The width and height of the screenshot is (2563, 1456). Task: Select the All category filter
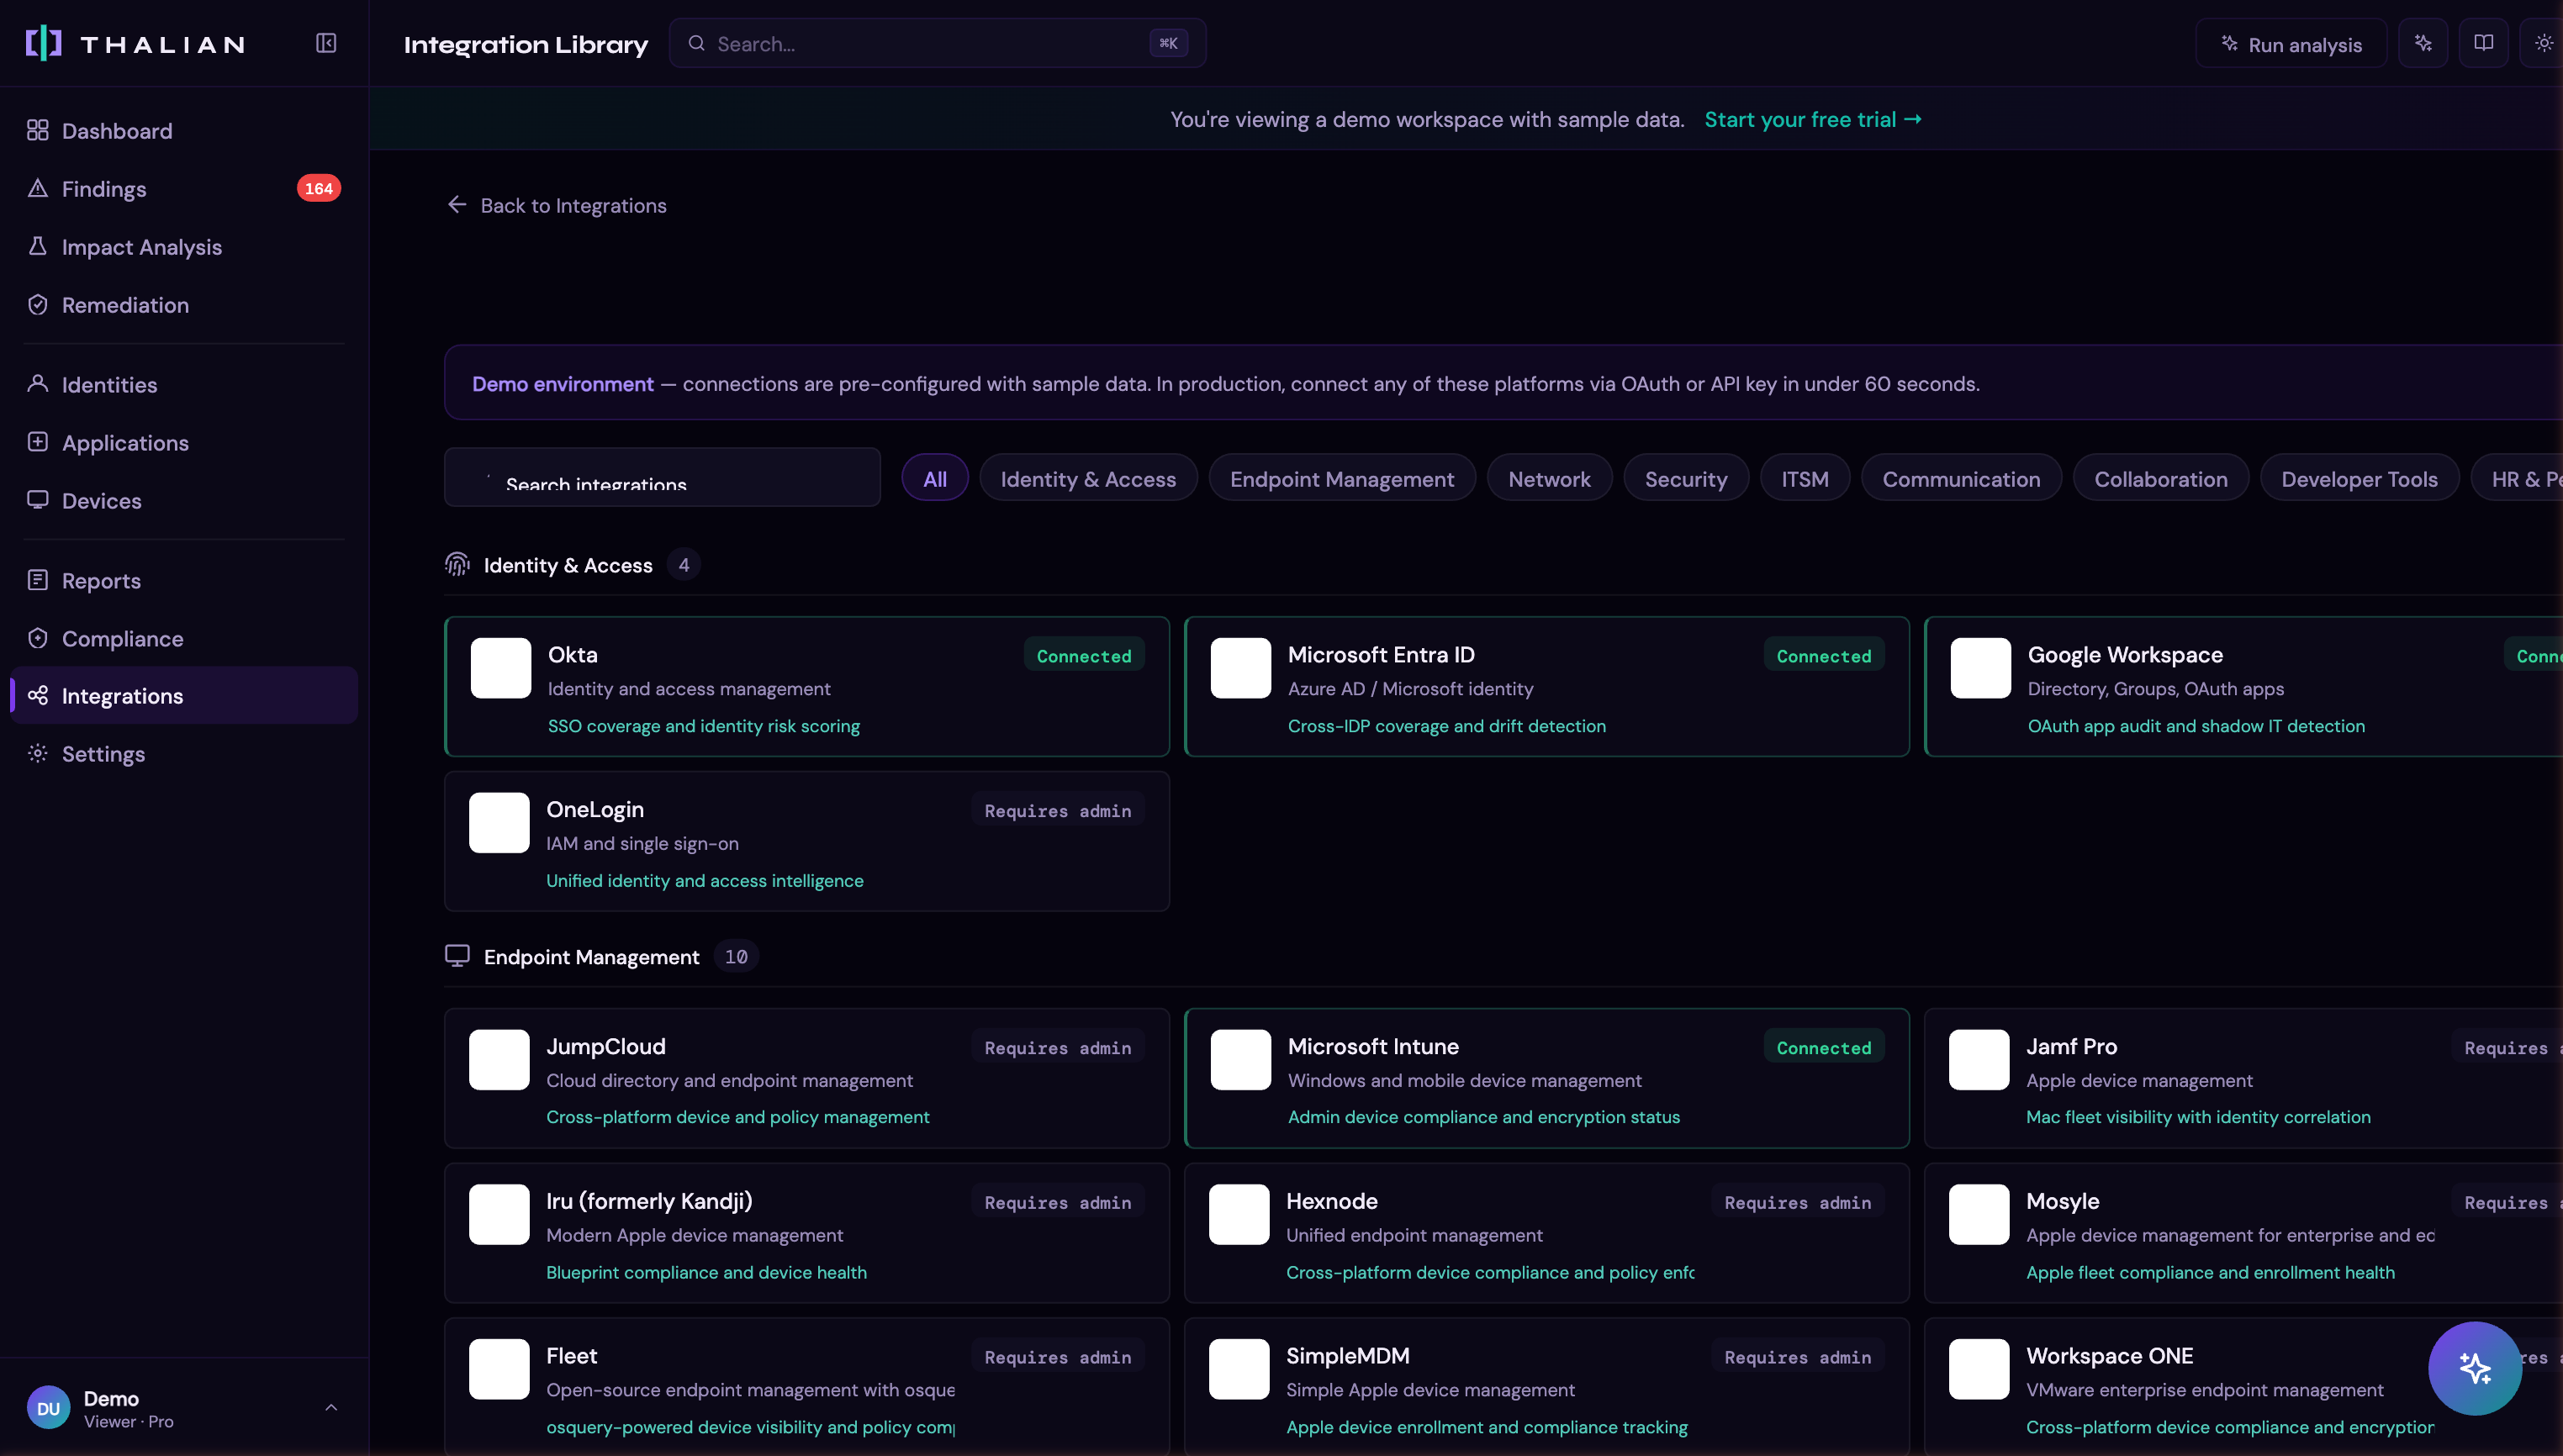(x=934, y=479)
